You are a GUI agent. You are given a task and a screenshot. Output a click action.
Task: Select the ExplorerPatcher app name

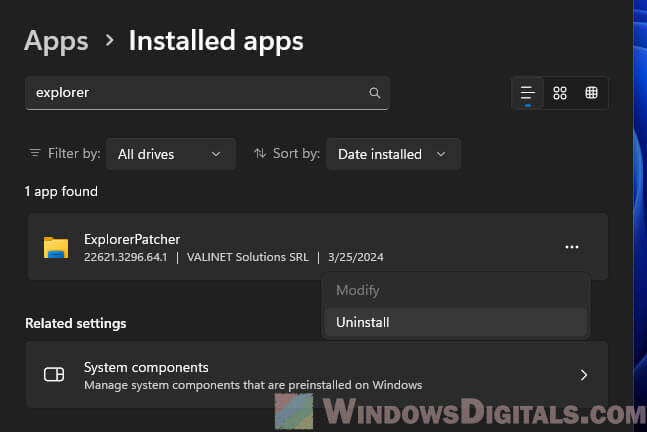pos(132,239)
